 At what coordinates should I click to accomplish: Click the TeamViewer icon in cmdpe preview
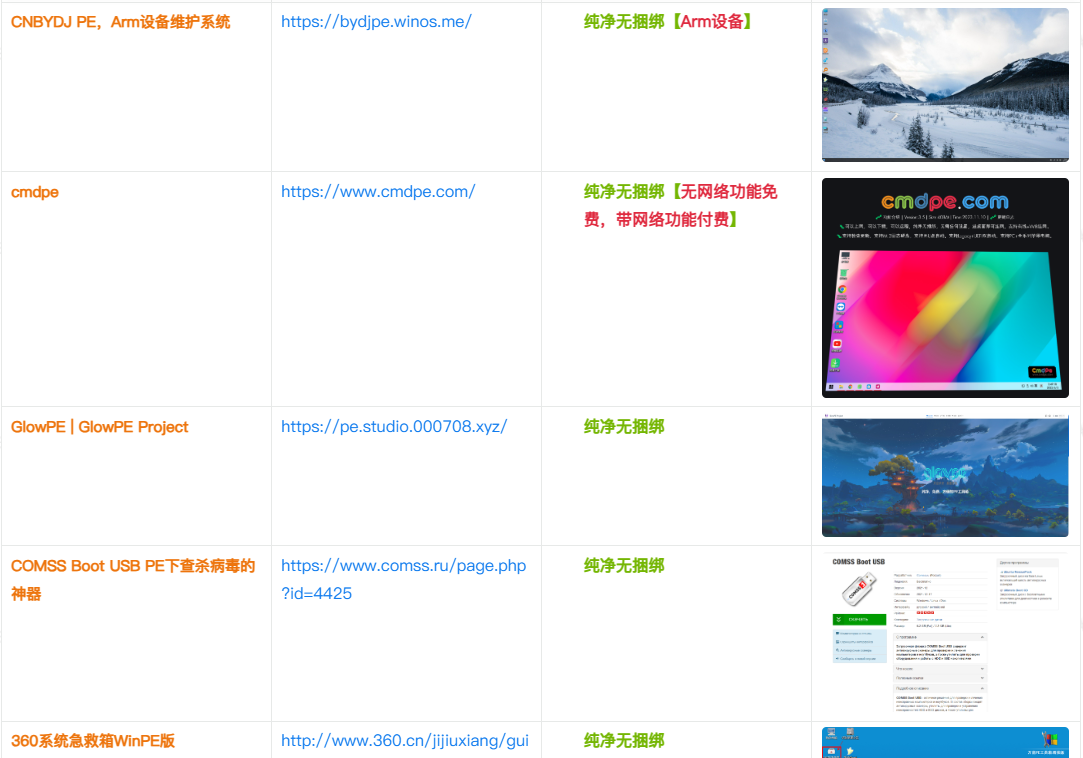coord(841,308)
